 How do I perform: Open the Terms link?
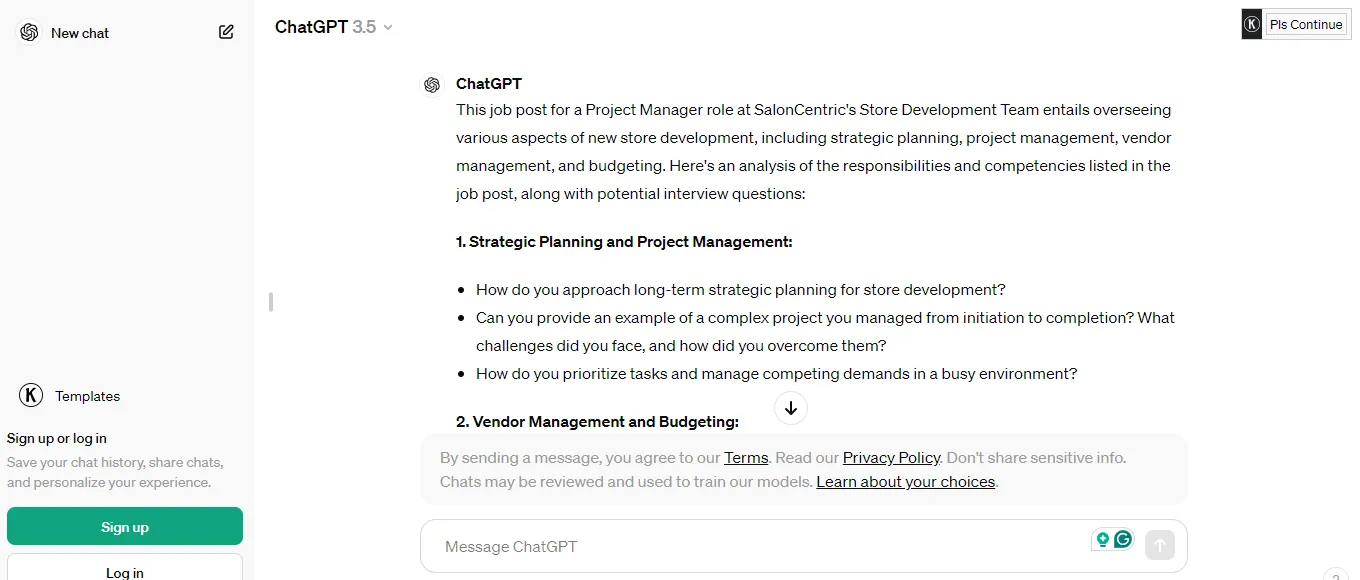coord(746,457)
